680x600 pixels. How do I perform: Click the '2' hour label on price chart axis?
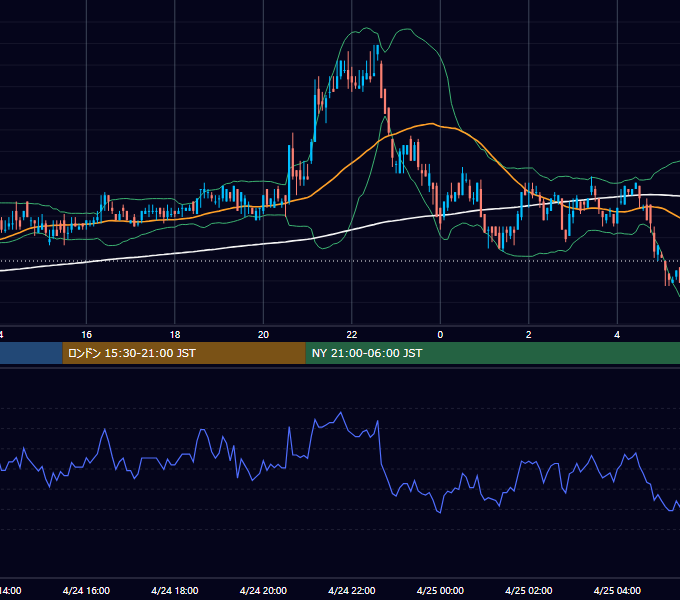pyautogui.click(x=529, y=335)
